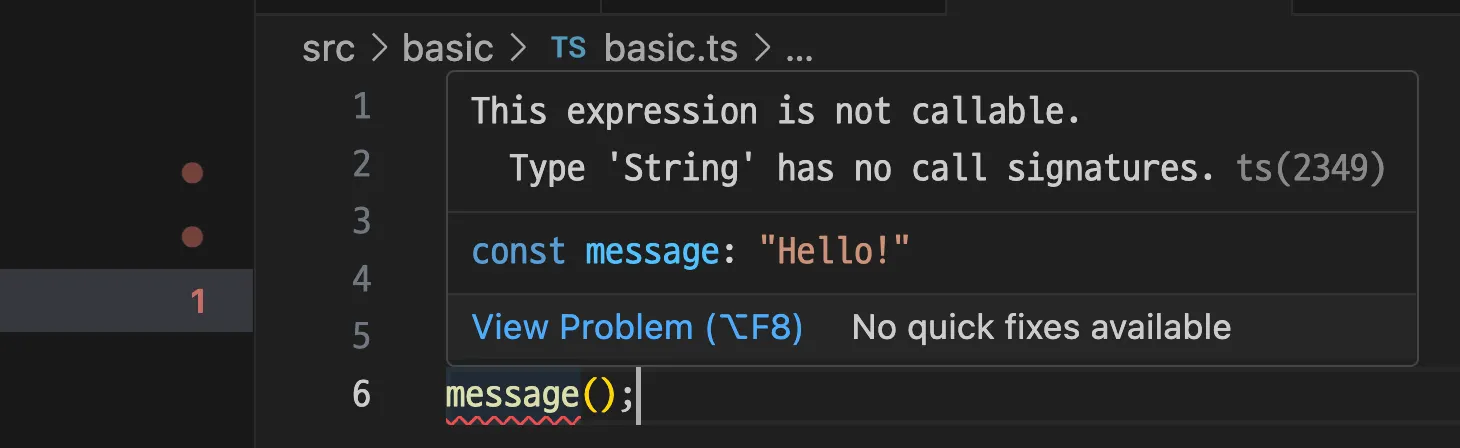Click the TS file icon in breadcrumb

569,48
